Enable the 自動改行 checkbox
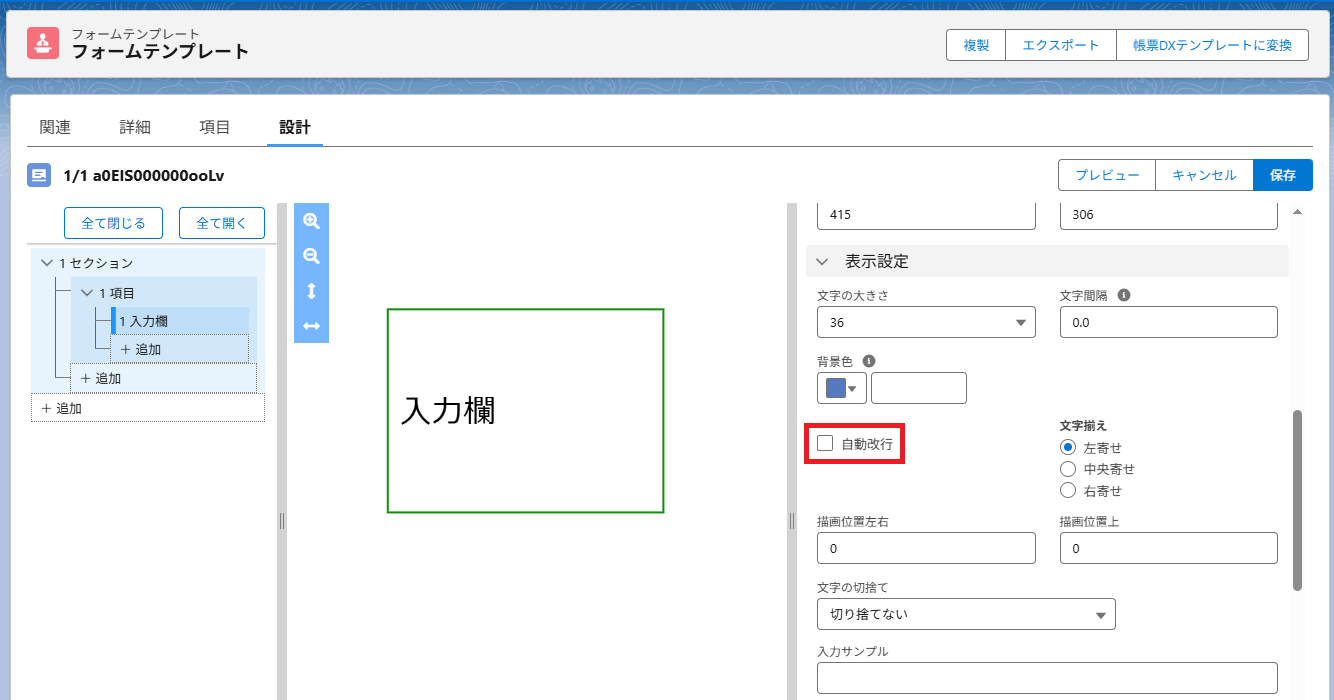 click(825, 443)
